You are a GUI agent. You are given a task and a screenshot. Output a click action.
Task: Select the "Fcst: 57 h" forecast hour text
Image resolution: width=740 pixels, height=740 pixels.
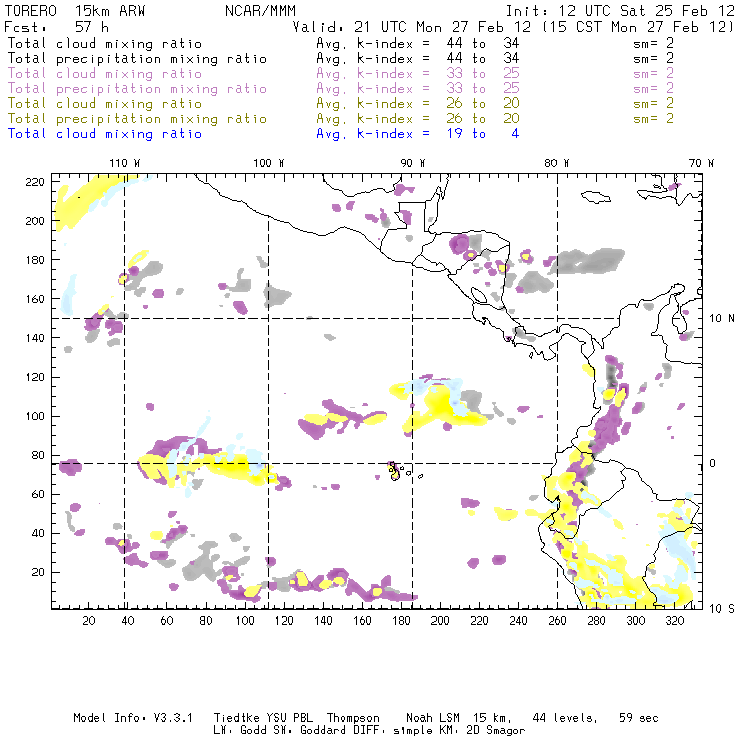(56, 27)
